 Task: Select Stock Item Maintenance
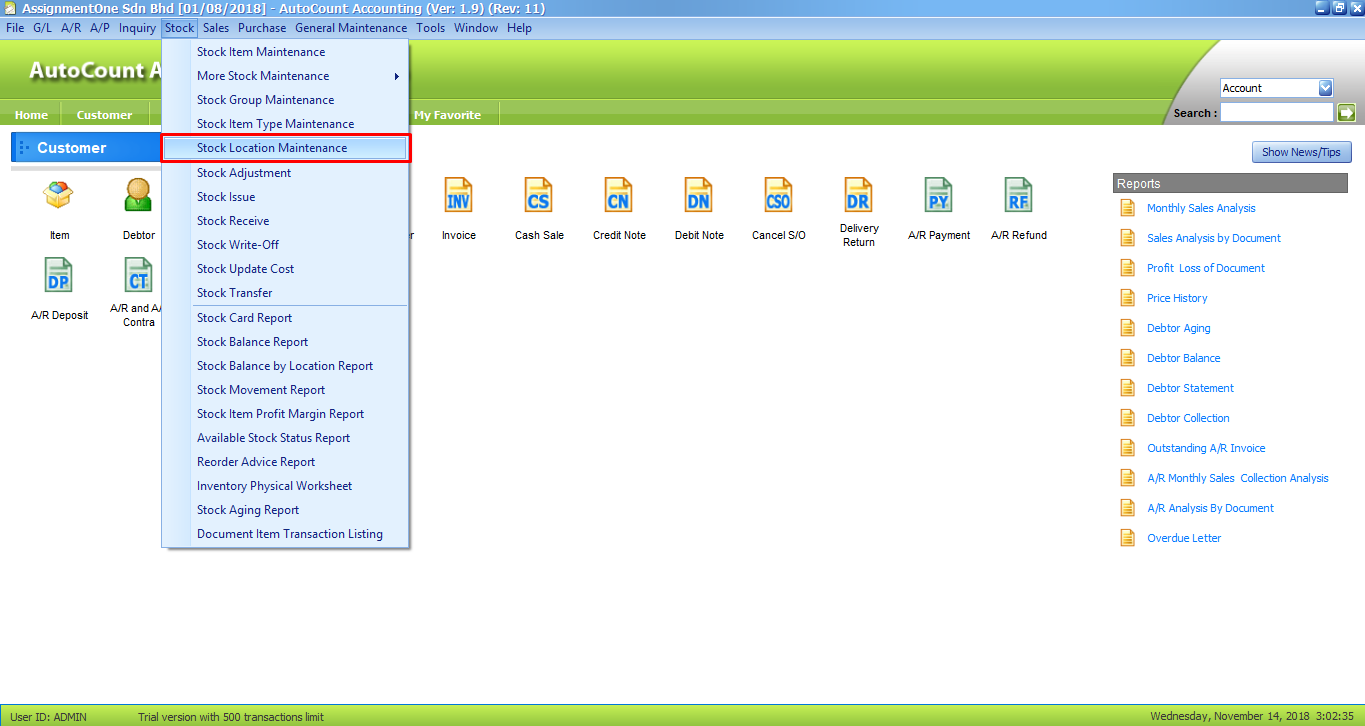pos(286,52)
